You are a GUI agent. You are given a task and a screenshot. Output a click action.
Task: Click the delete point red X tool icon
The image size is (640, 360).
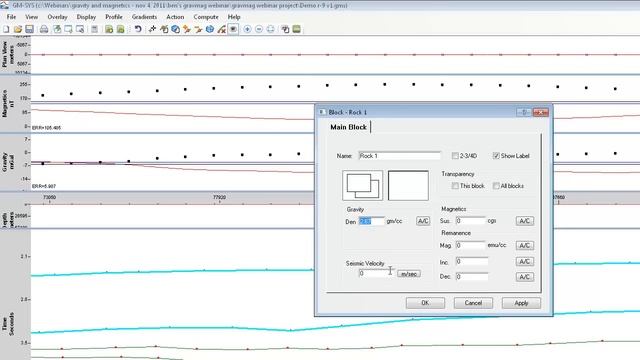[x=221, y=29]
